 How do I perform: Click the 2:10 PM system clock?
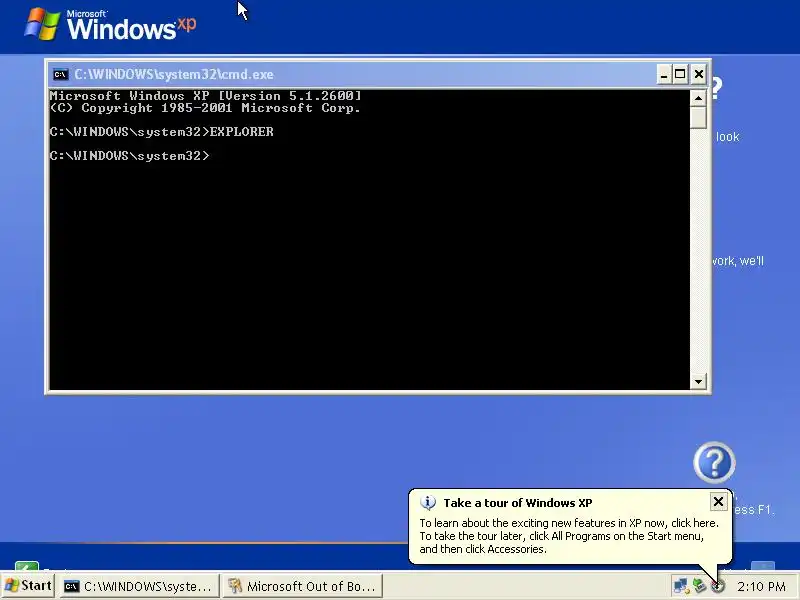click(x=761, y=587)
